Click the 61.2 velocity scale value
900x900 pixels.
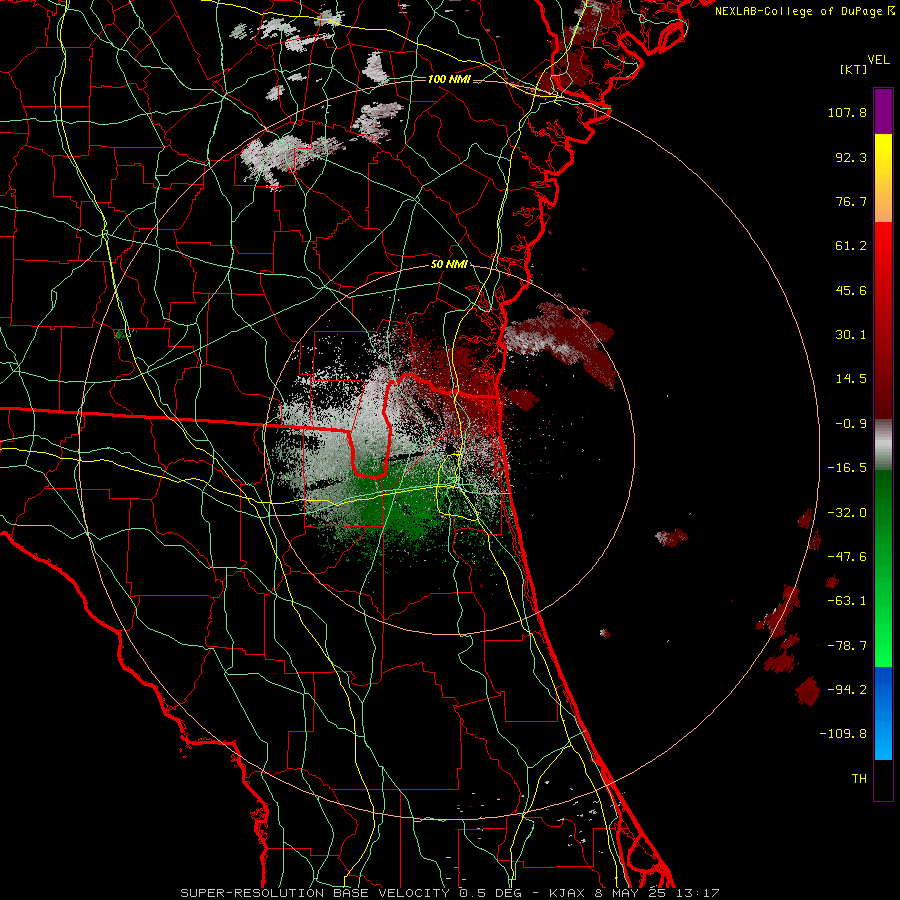851,246
